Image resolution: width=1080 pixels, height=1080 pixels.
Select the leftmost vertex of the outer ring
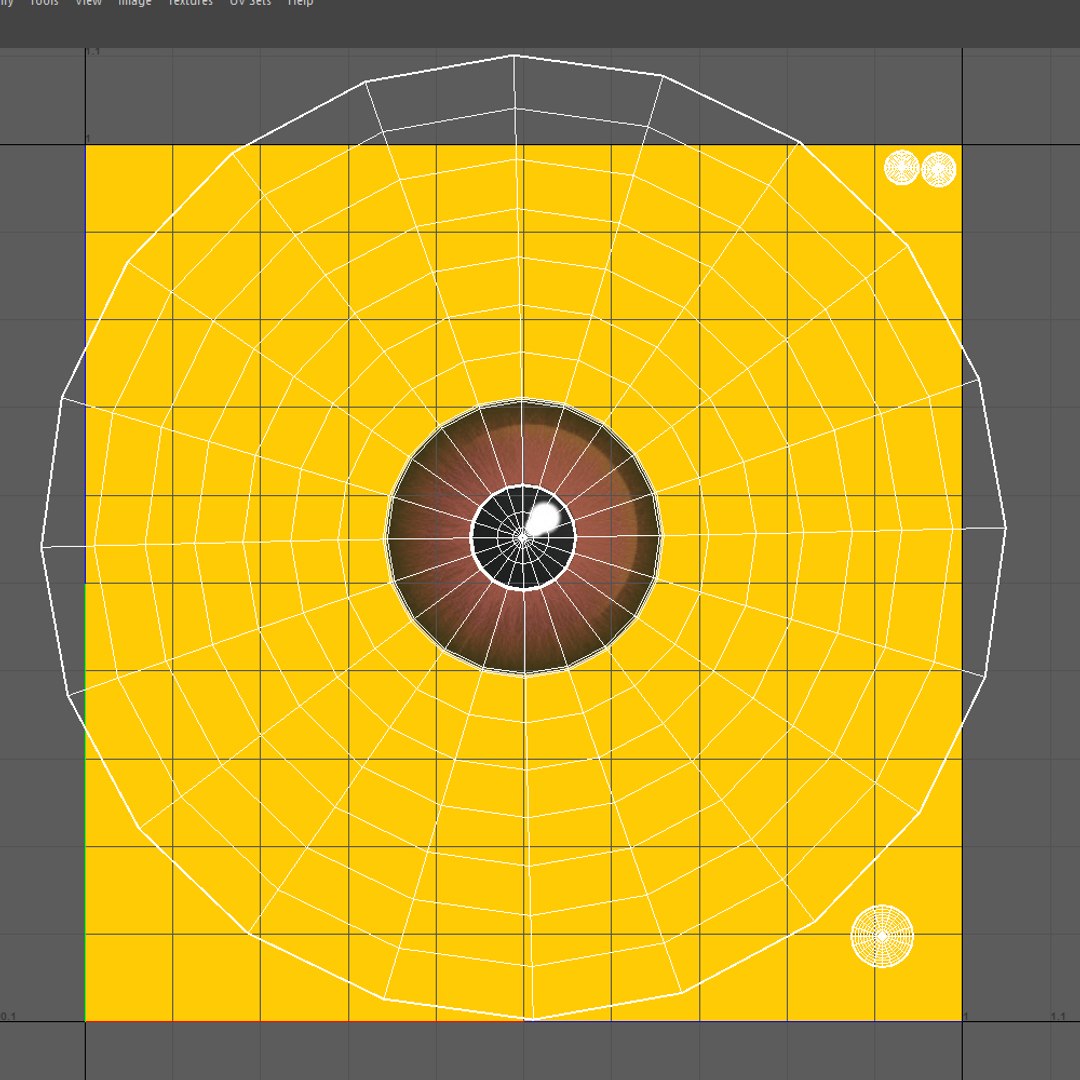coord(42,547)
